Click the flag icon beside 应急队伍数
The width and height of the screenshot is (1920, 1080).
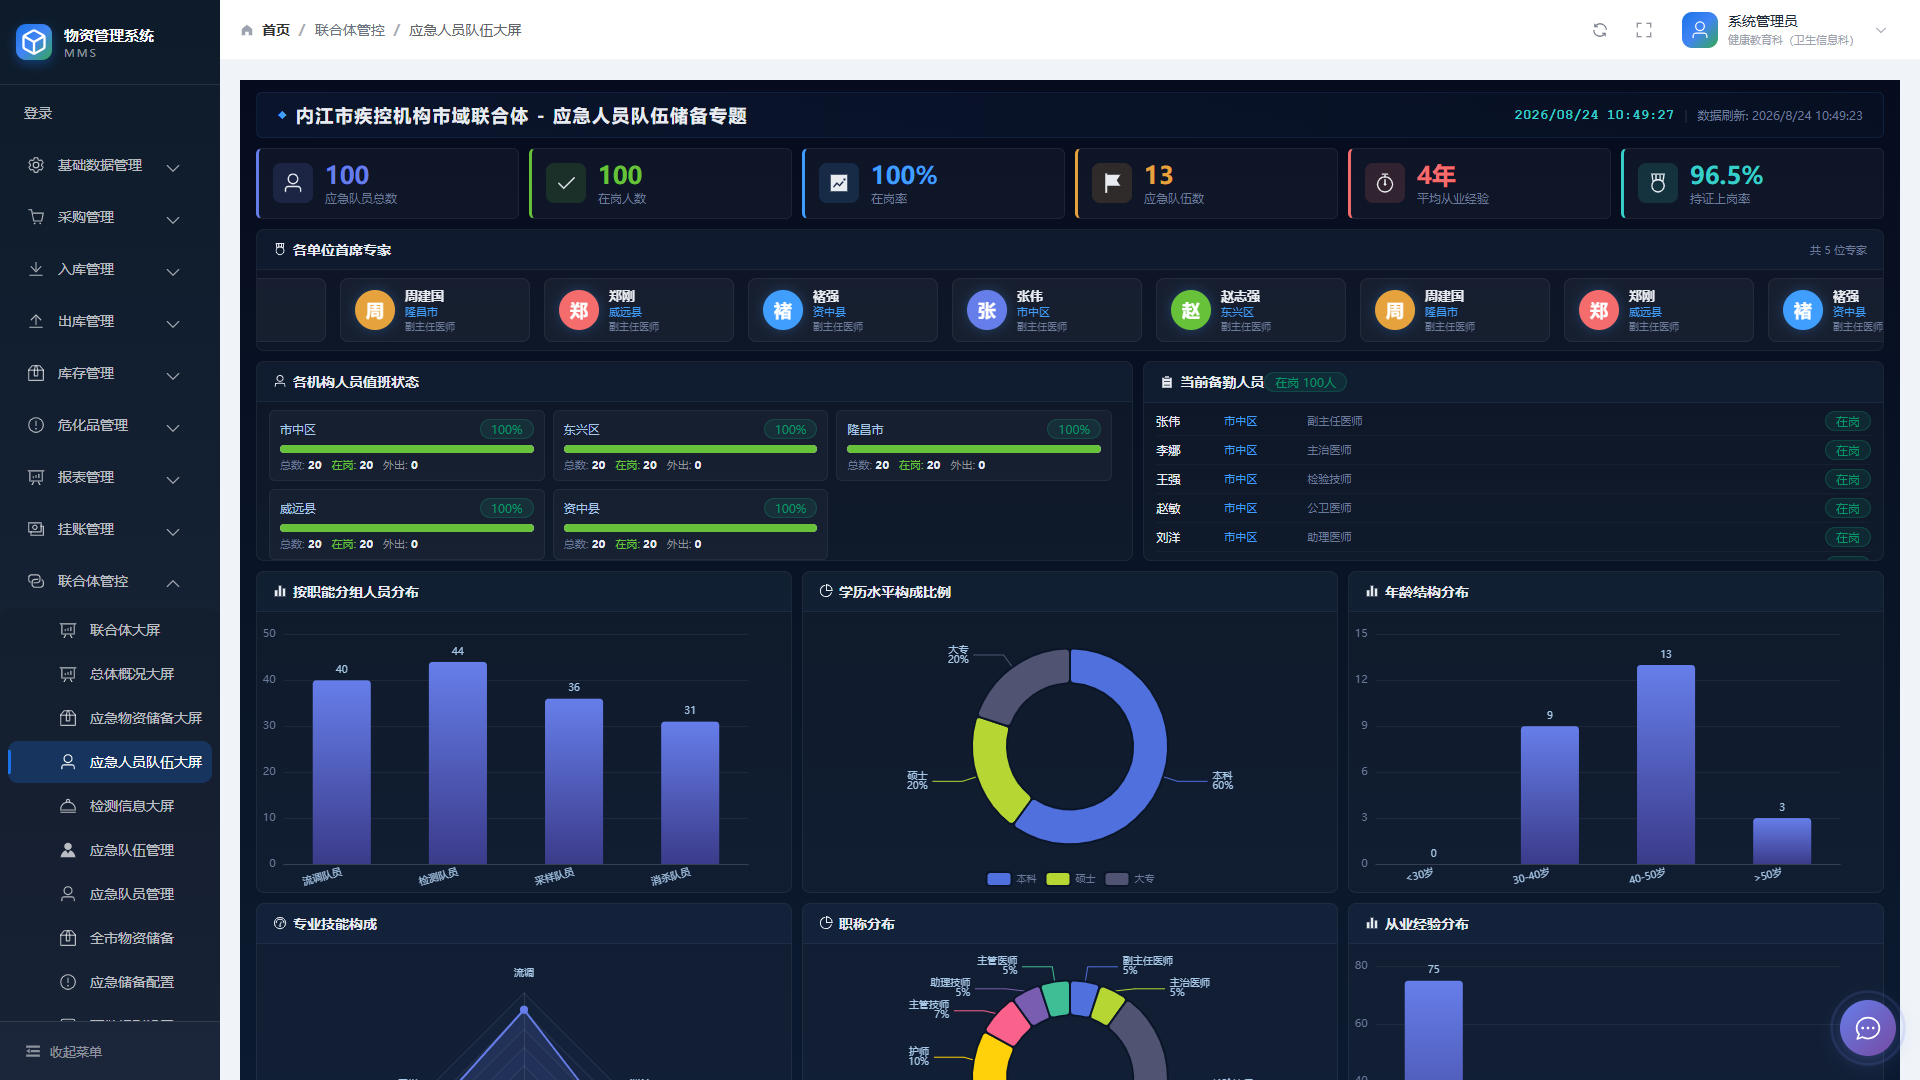(x=1112, y=183)
